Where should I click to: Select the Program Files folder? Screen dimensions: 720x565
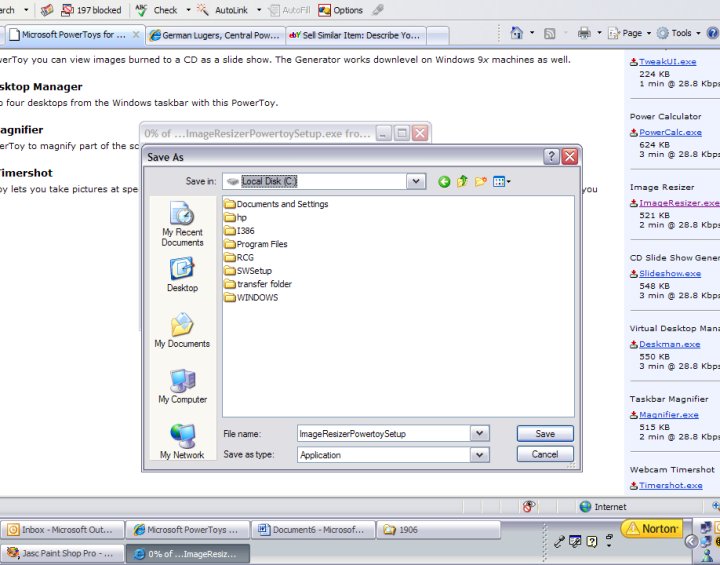pyautogui.click(x=256, y=244)
